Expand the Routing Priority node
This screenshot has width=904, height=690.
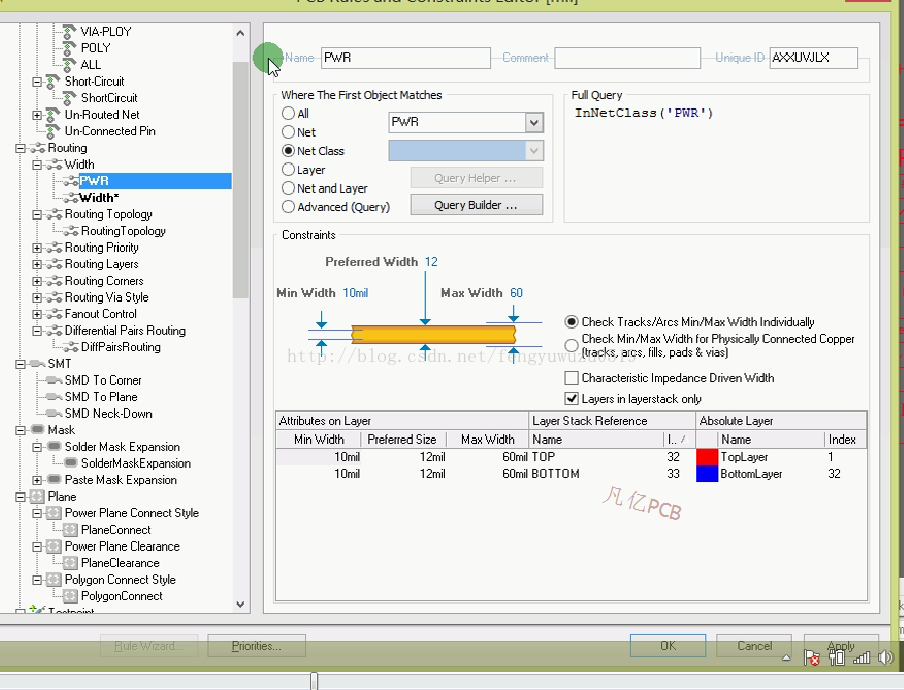(37, 248)
